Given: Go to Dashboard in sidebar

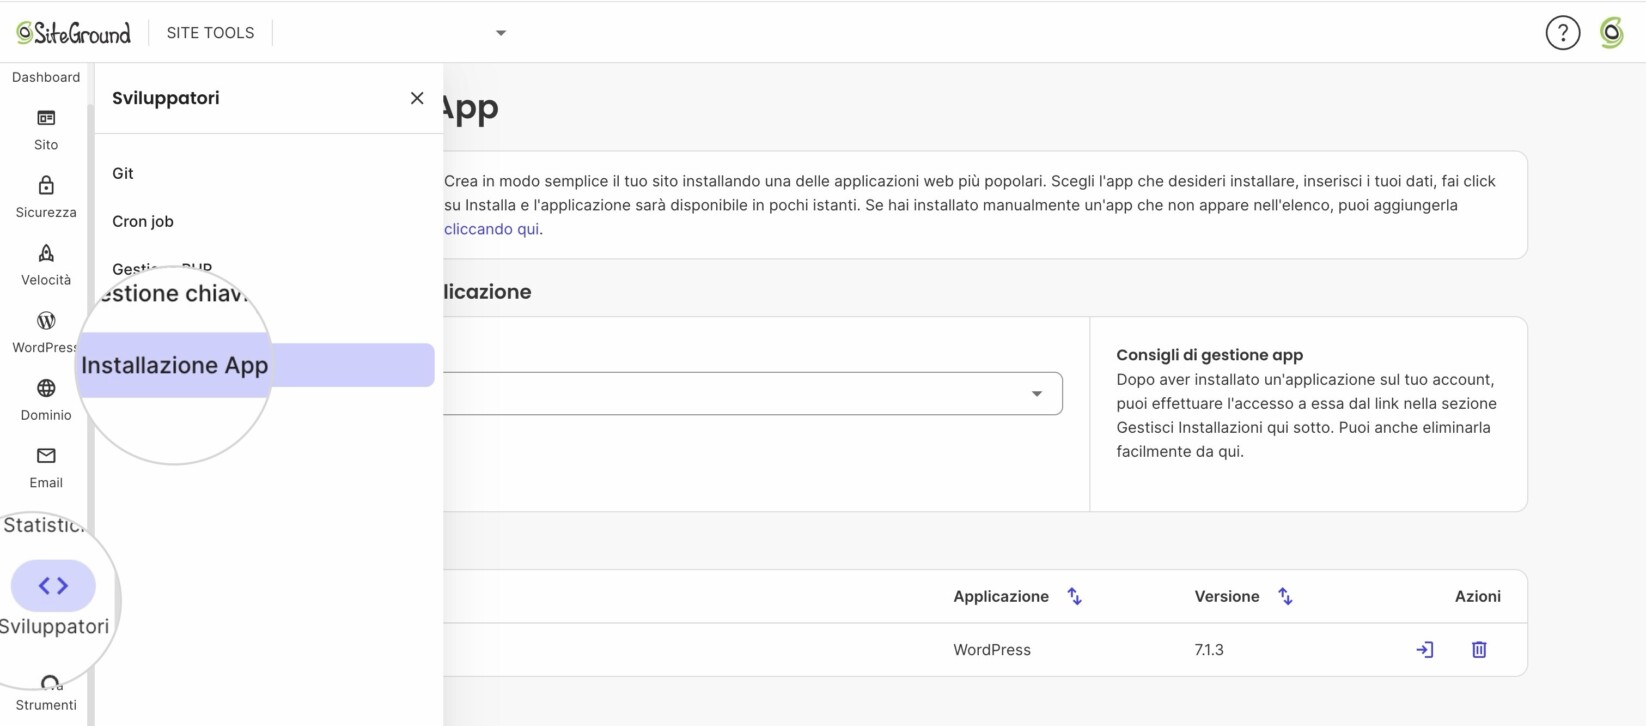Looking at the screenshot, I should point(46,77).
